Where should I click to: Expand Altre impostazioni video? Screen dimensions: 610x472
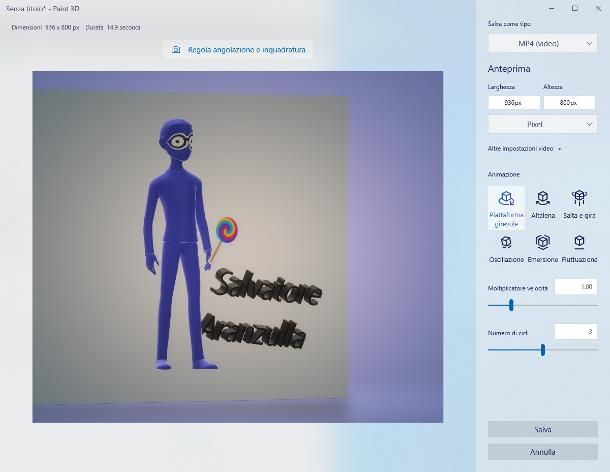[524, 149]
